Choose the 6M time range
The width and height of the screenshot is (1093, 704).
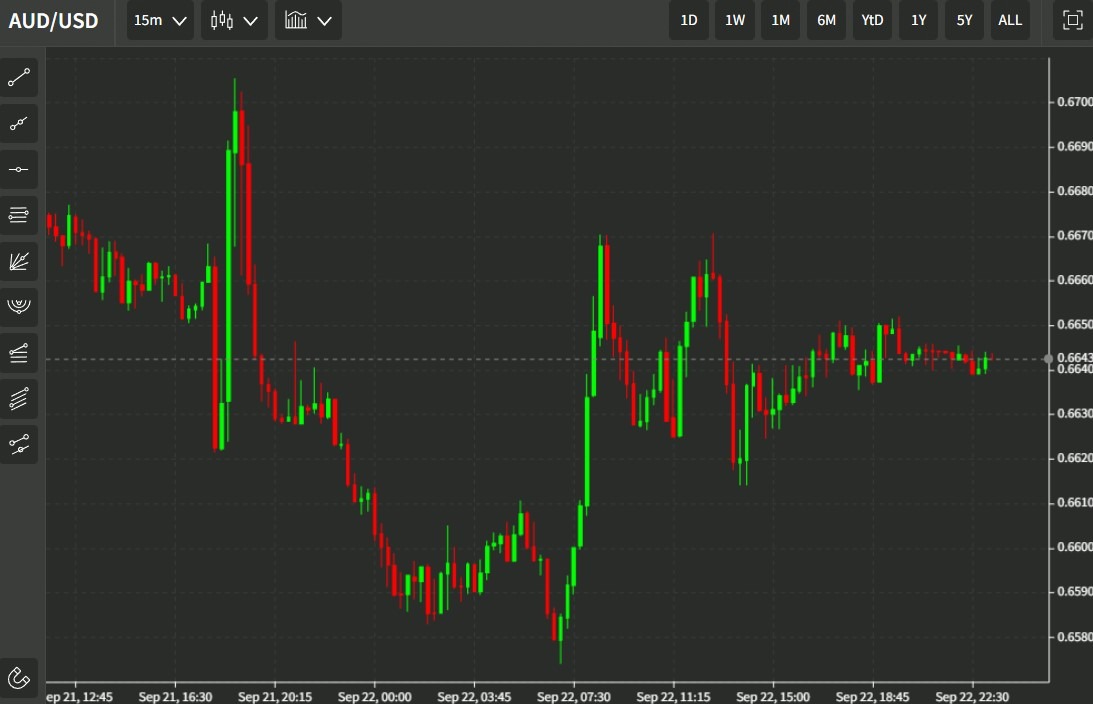pos(826,20)
